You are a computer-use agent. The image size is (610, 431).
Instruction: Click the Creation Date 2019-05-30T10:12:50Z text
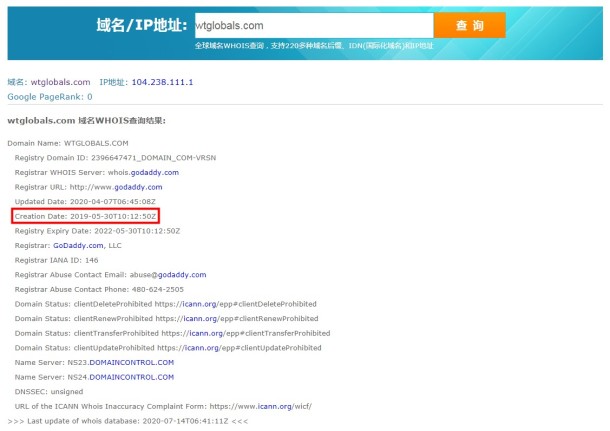coord(85,216)
